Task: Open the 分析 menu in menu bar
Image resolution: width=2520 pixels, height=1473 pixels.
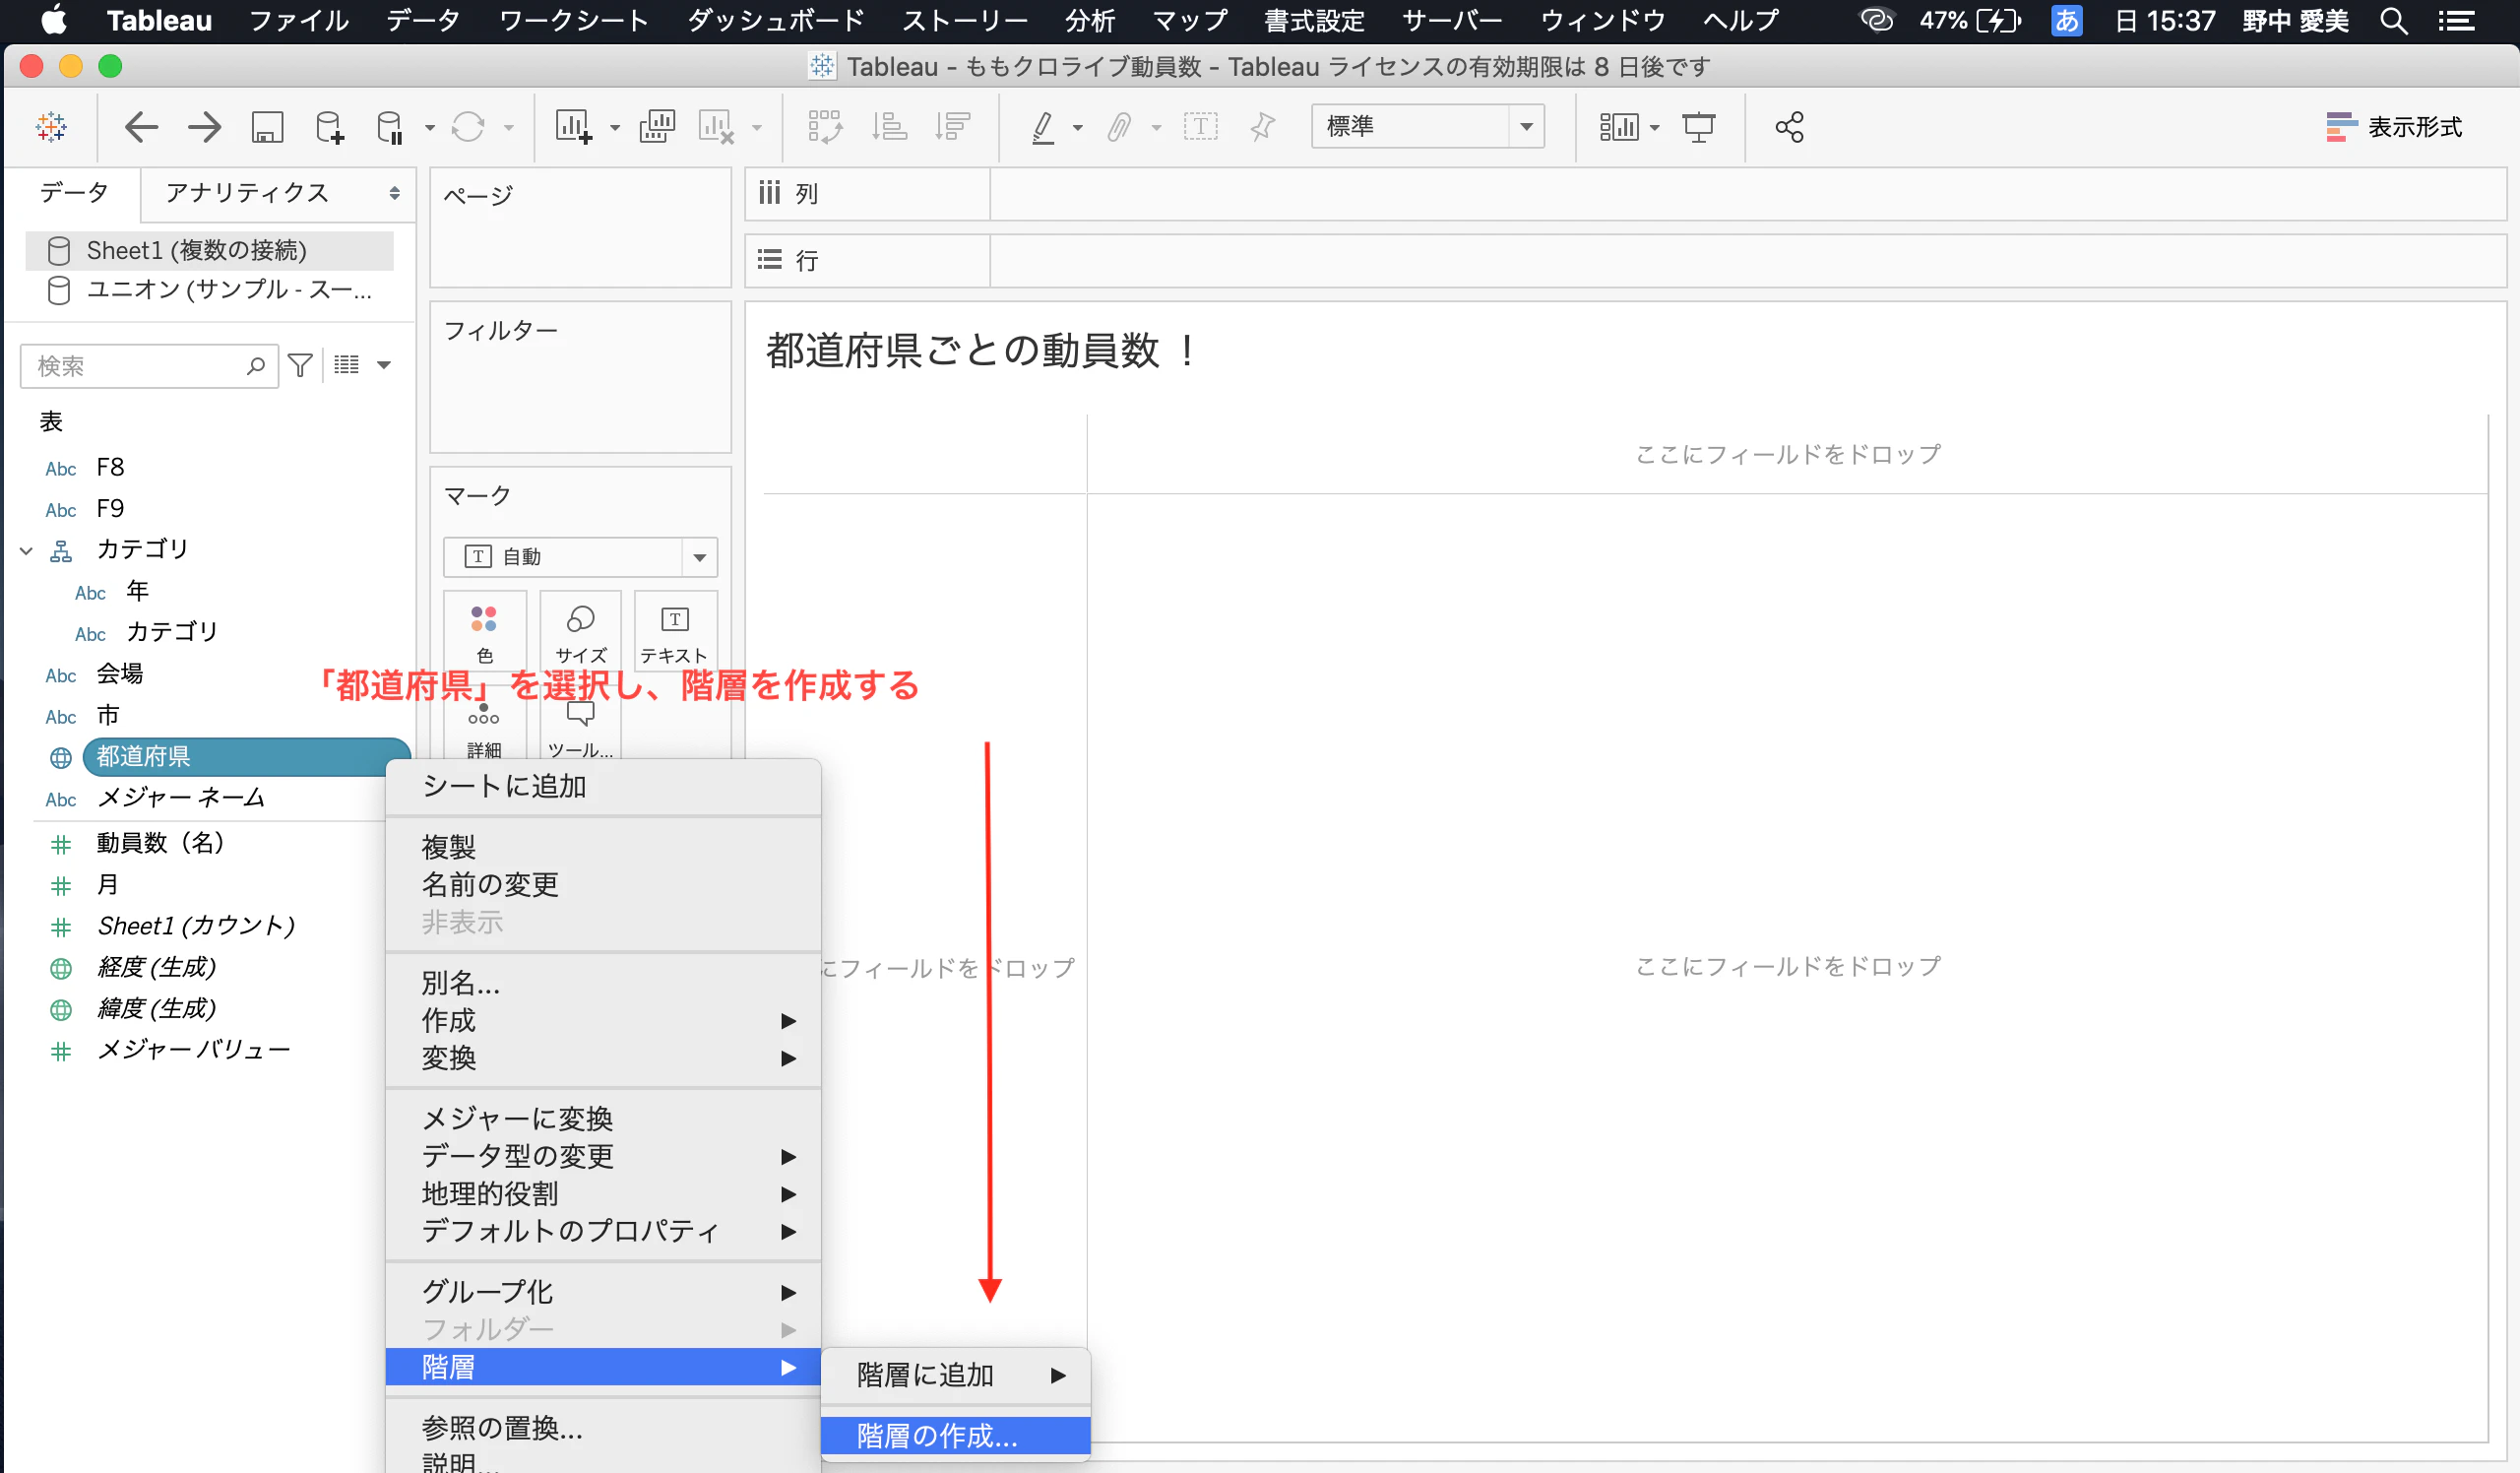Action: pyautogui.click(x=1089, y=20)
